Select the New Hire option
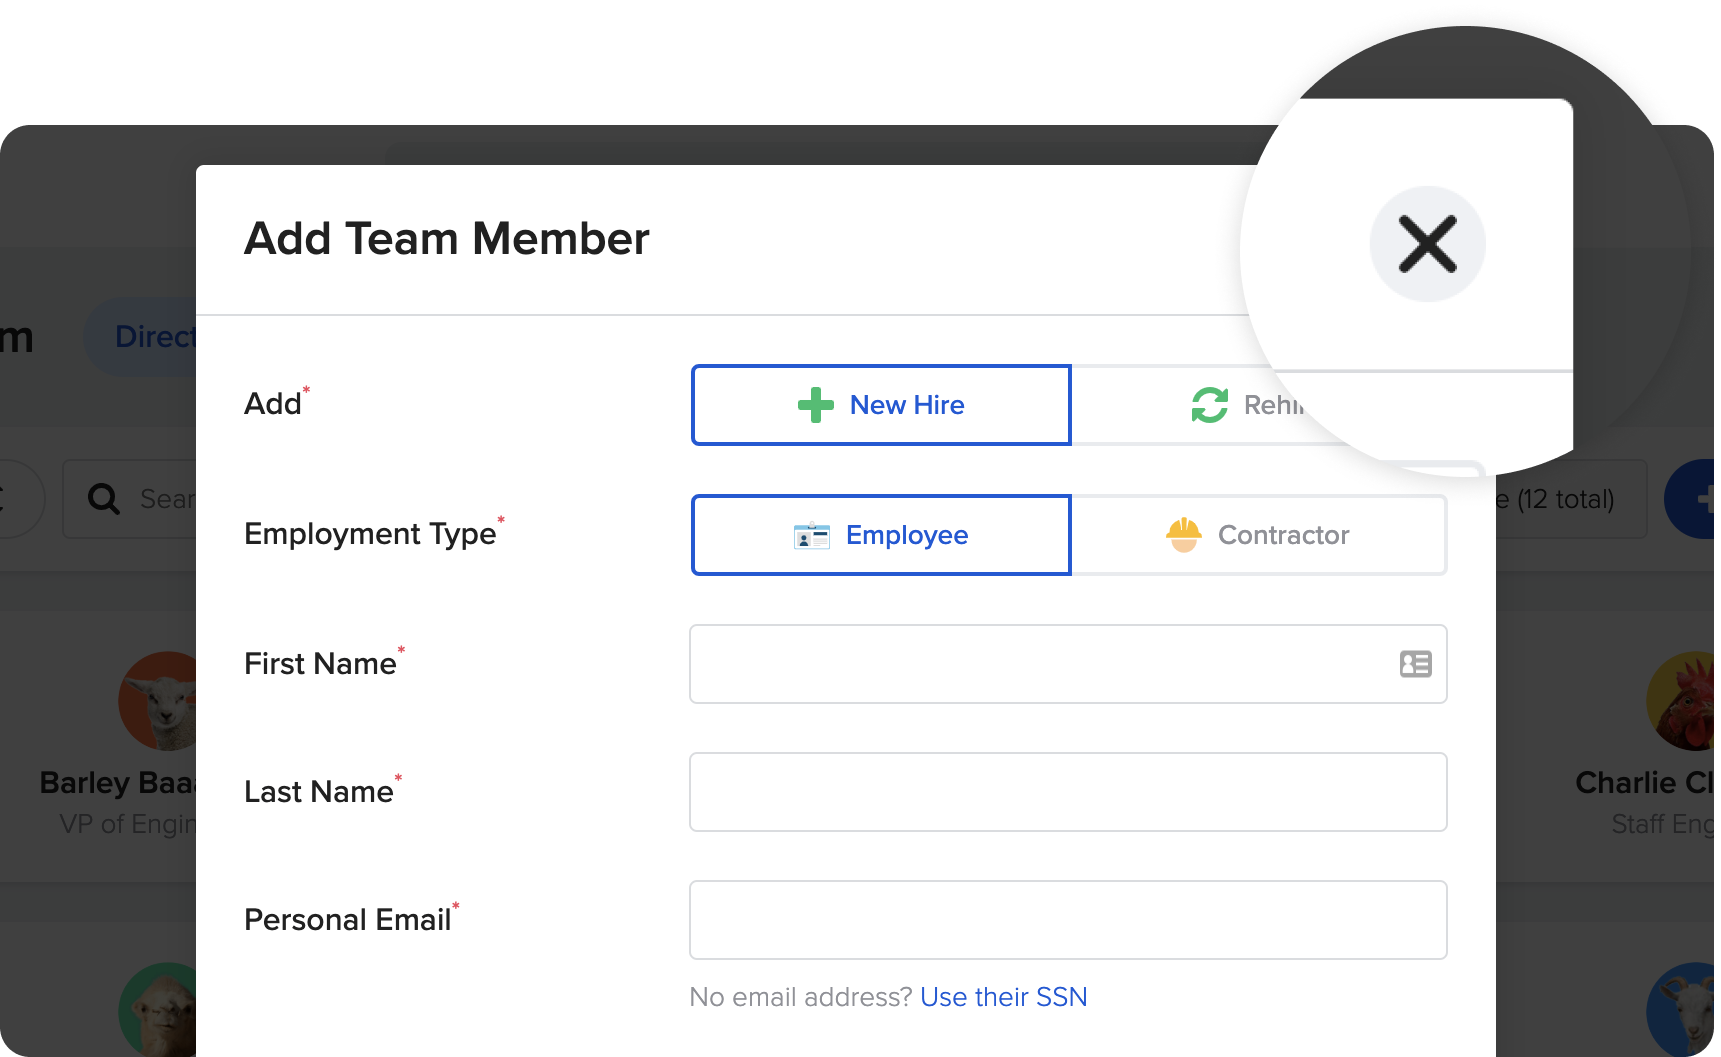Viewport: 1721px width, 1057px height. (x=881, y=405)
